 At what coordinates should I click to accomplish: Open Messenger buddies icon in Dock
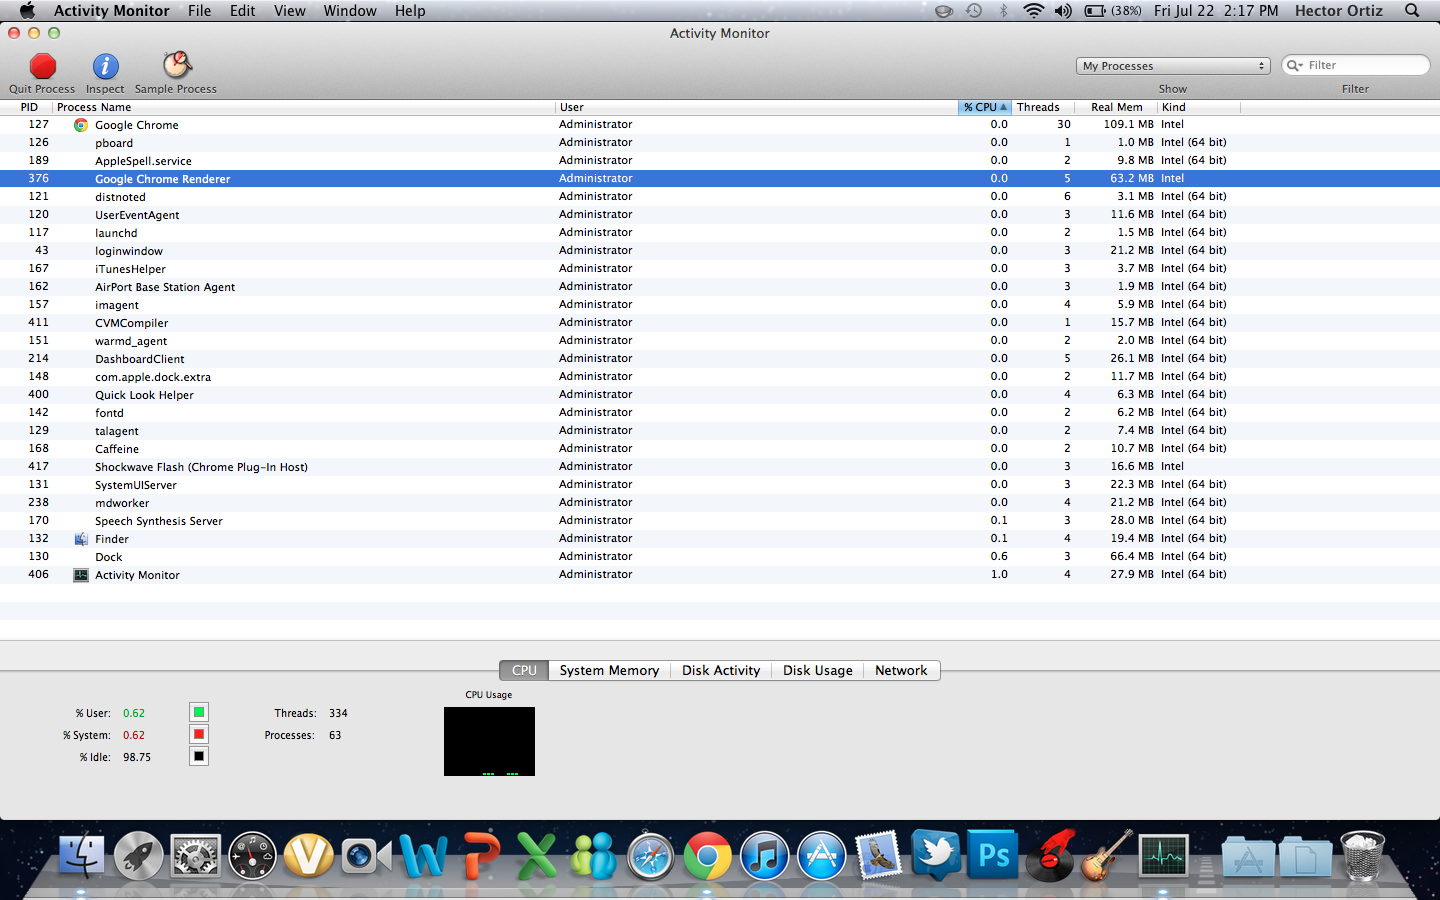[594, 857]
